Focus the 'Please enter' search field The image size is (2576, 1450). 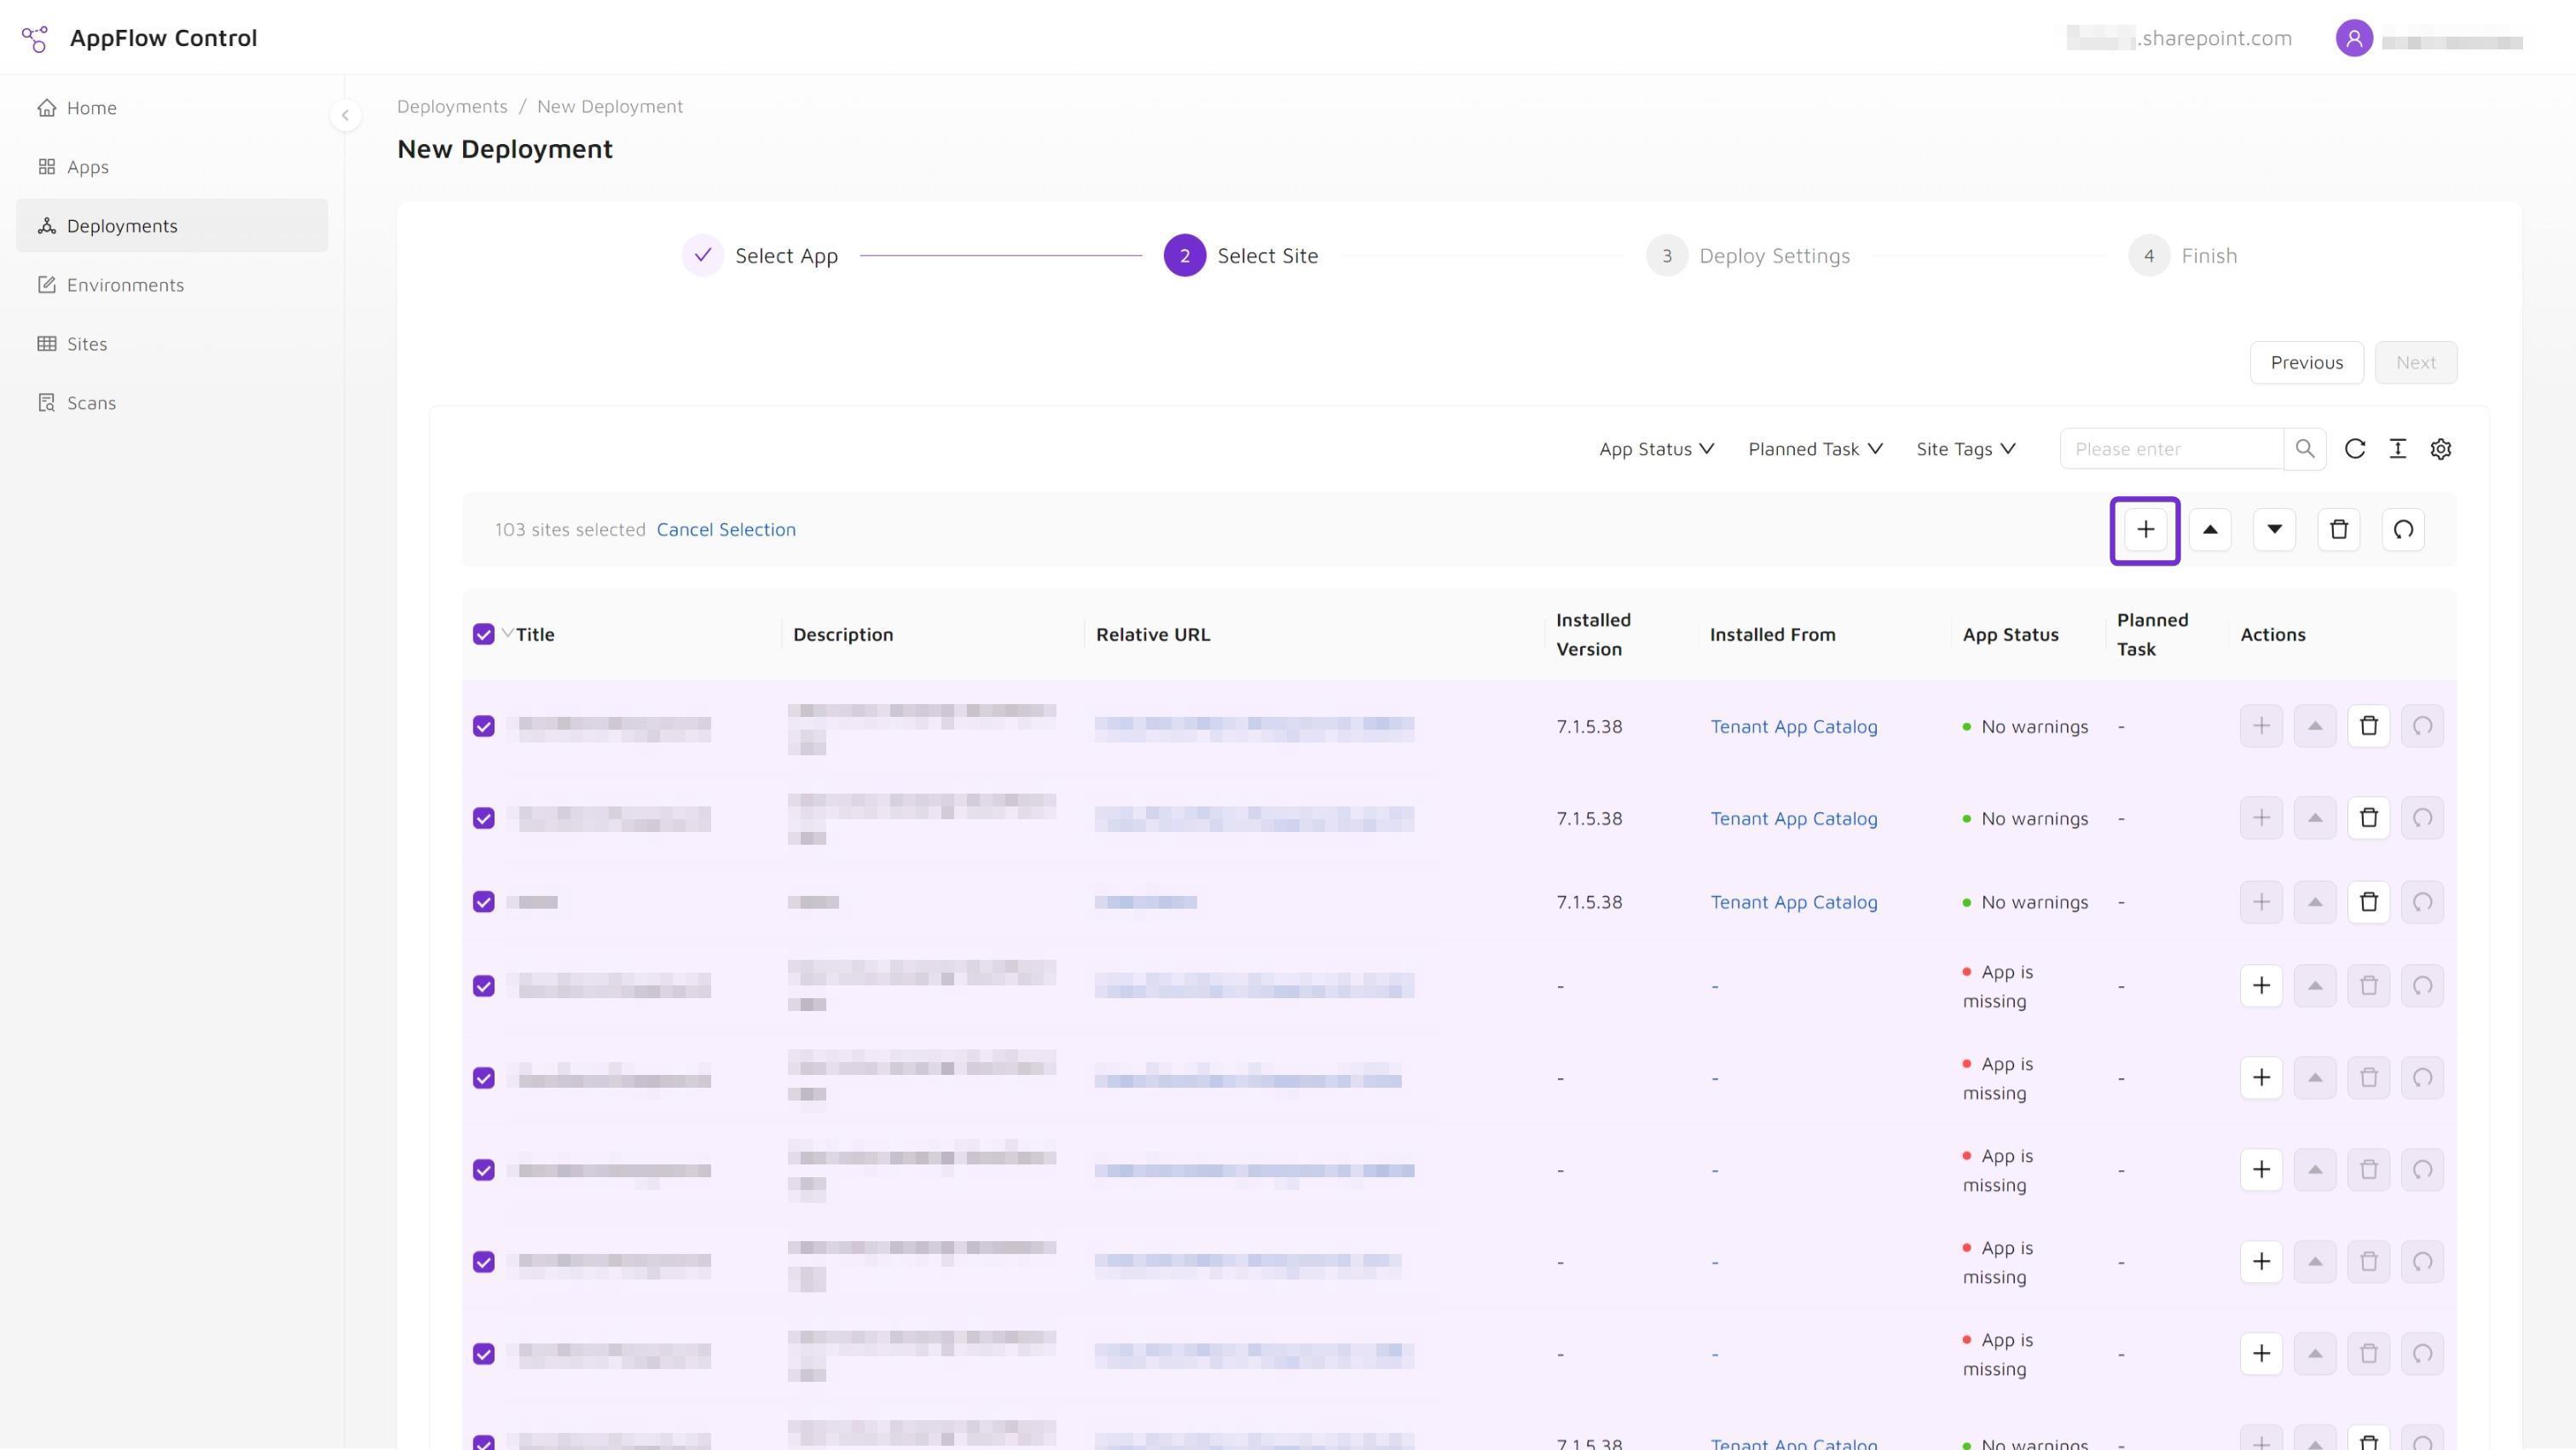point(2172,449)
